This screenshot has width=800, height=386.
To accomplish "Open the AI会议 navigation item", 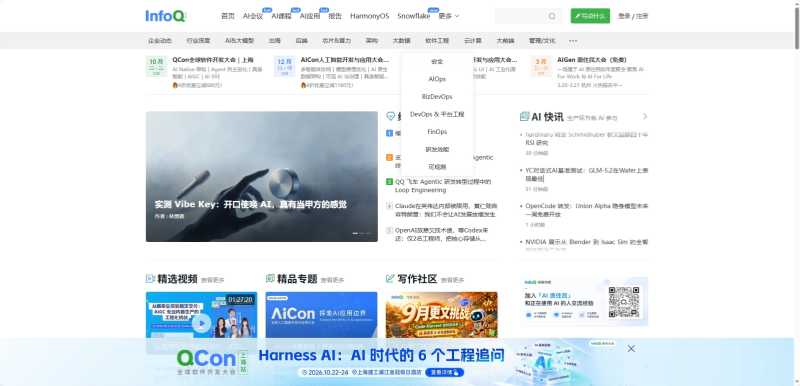I will coord(253,16).
